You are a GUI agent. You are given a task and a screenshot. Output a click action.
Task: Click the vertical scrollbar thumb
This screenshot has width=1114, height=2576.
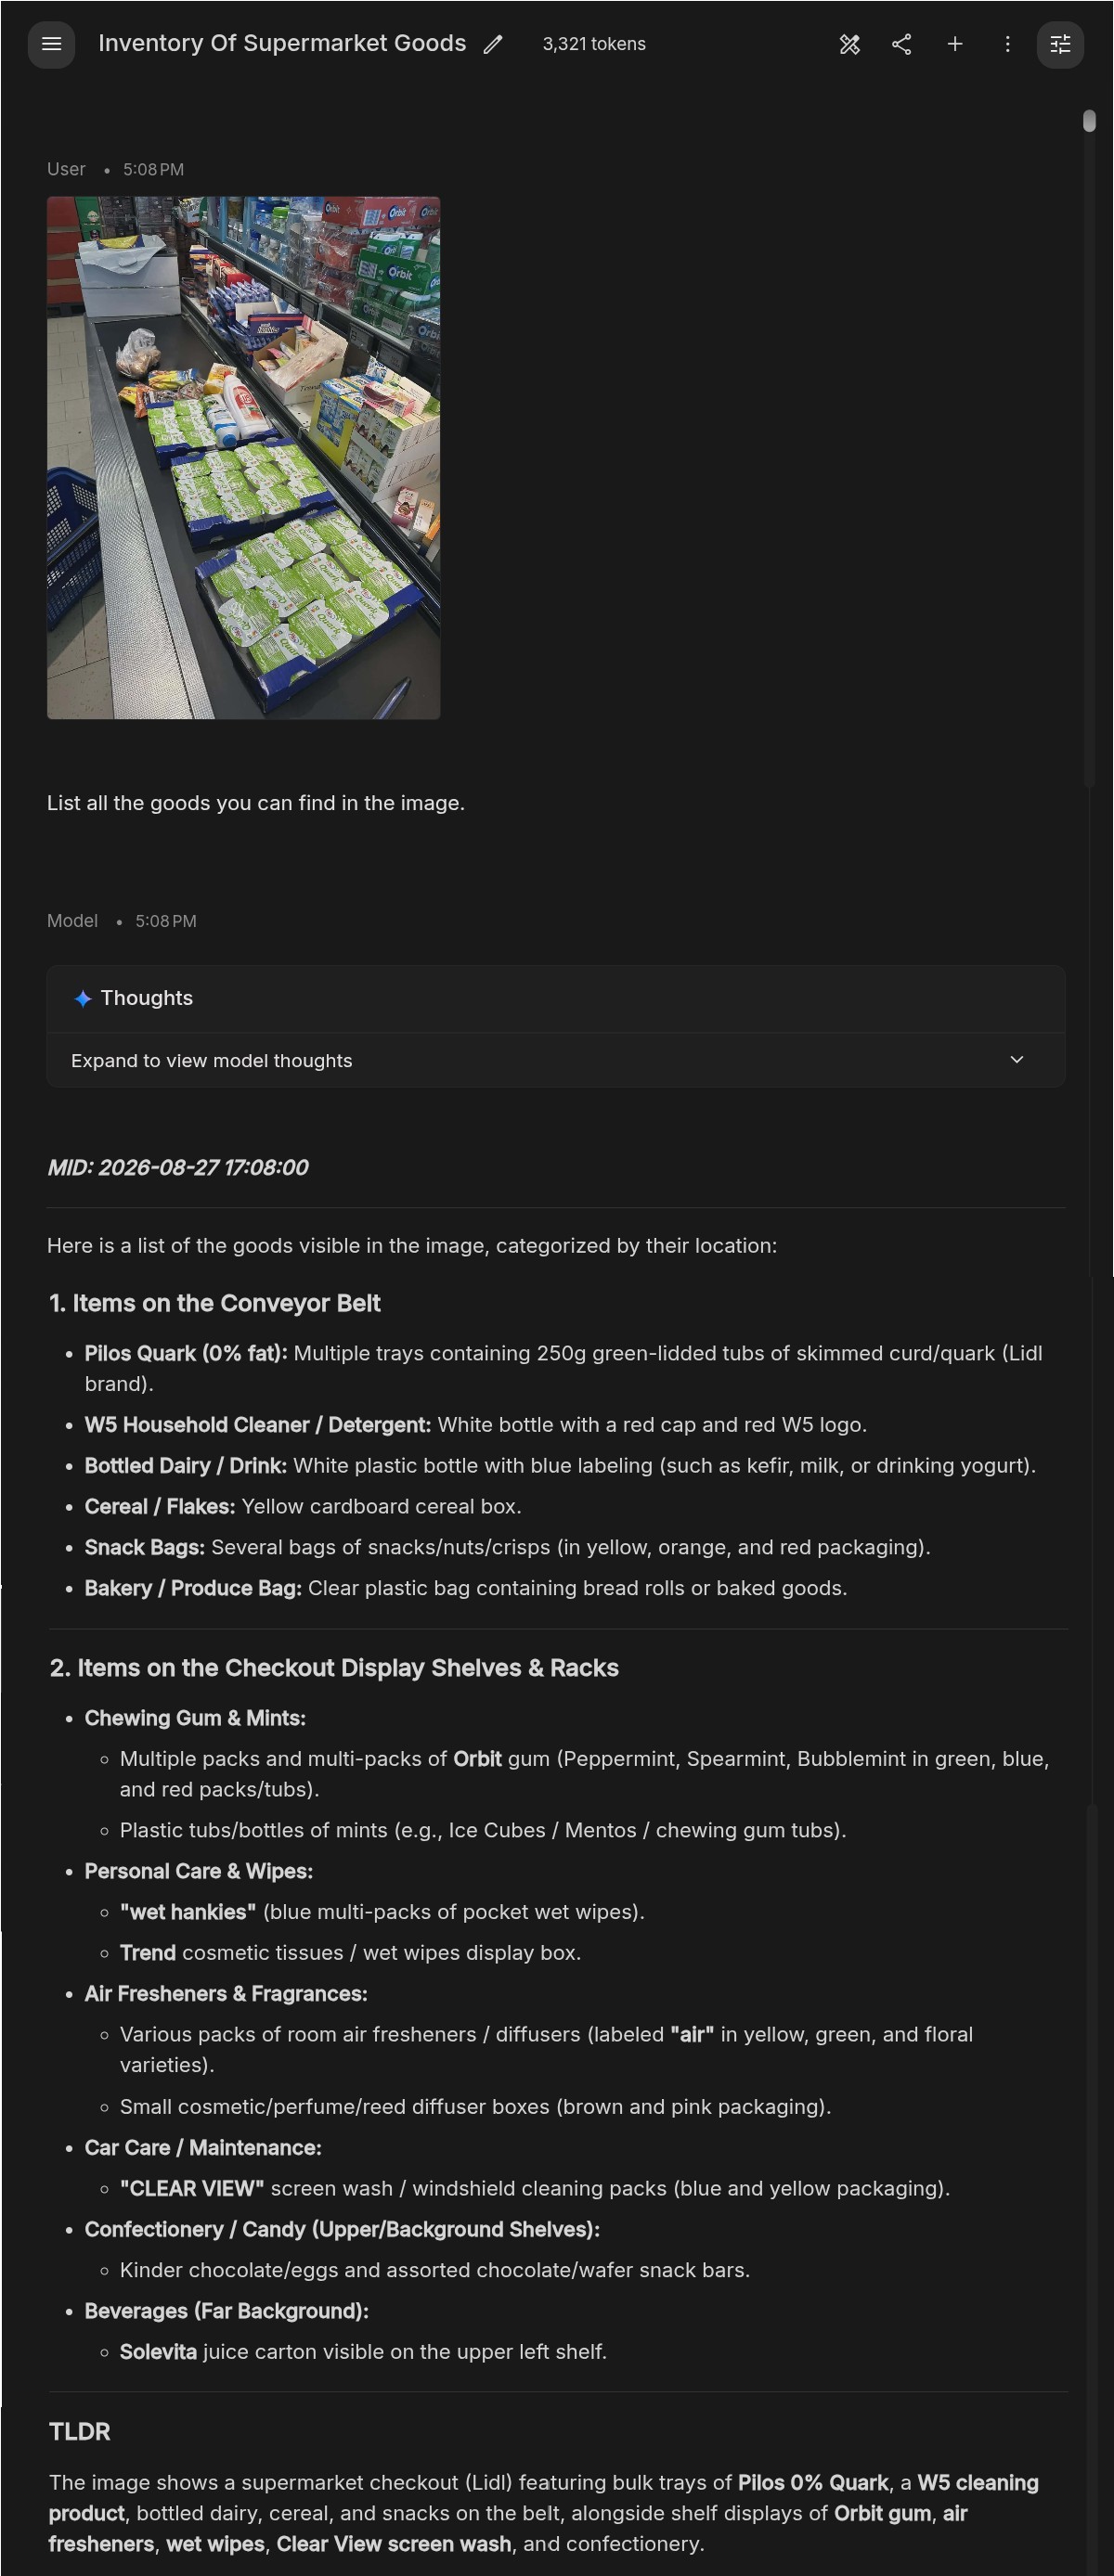point(1089,121)
